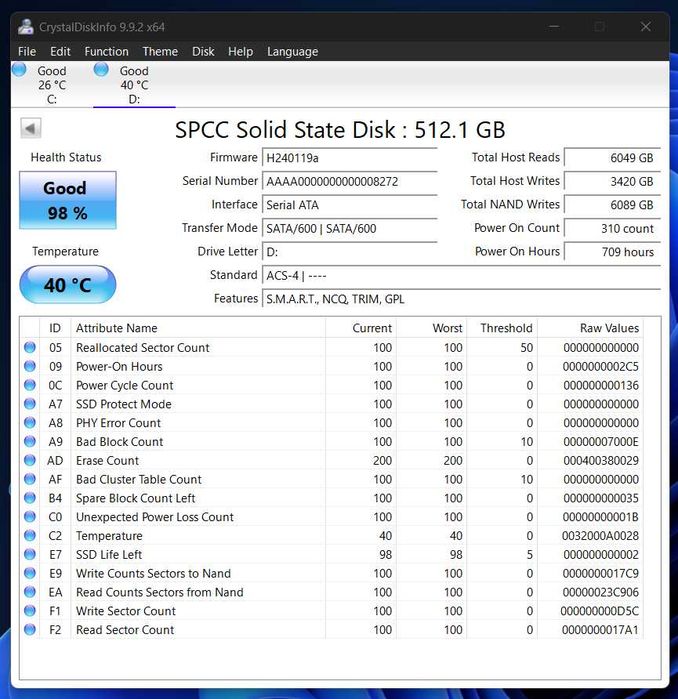Open the Theme menu
The image size is (678, 699).
pyautogui.click(x=160, y=52)
